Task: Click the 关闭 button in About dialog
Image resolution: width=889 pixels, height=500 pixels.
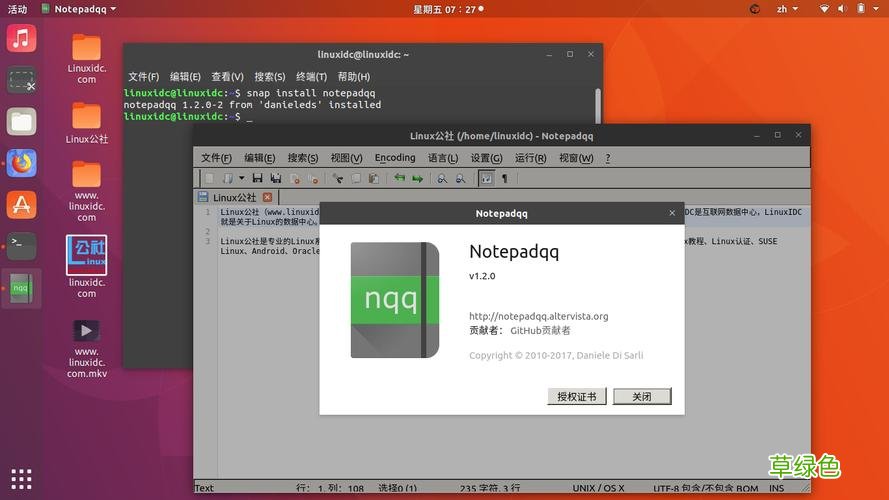Action: [x=642, y=396]
